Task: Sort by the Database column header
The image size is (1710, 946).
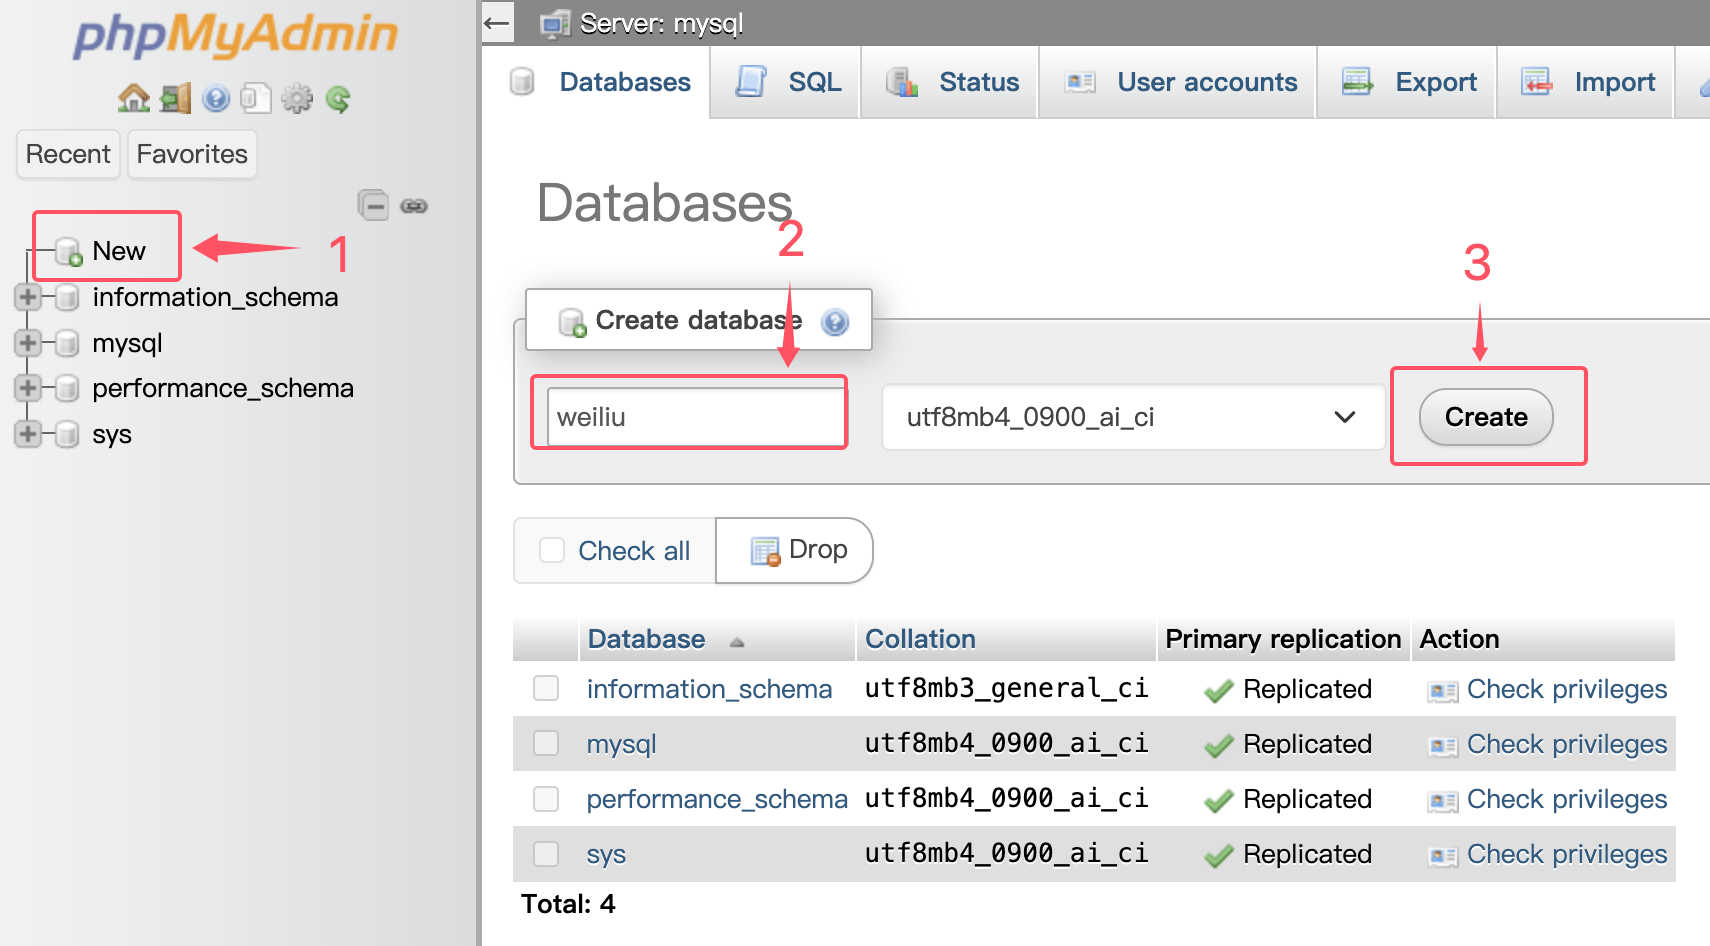Action: point(646,639)
